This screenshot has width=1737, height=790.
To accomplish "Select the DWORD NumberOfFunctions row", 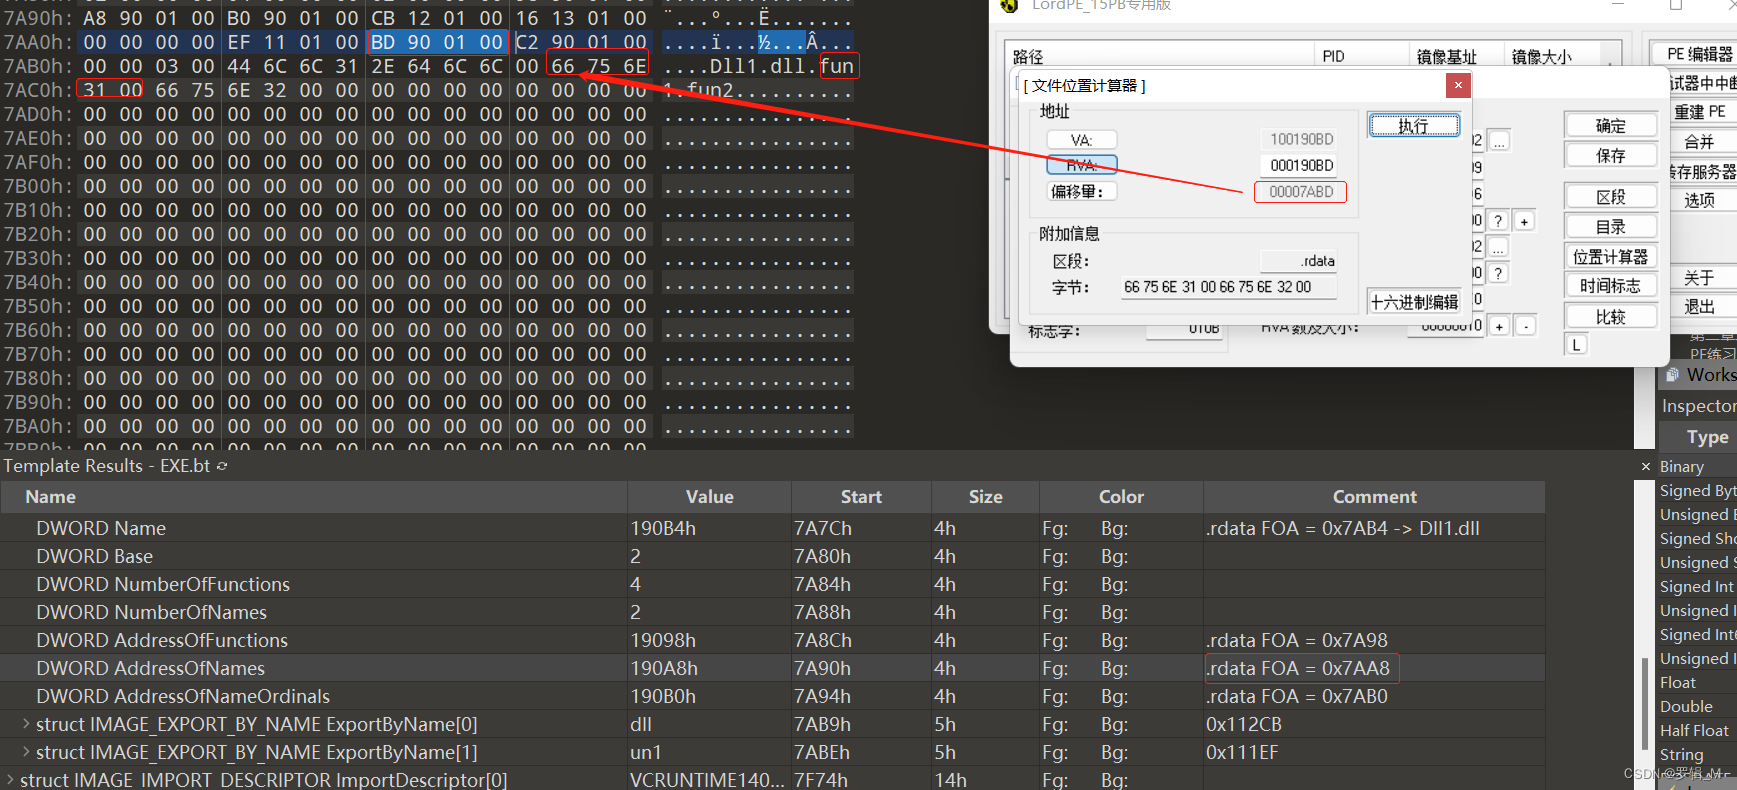I will [x=772, y=584].
